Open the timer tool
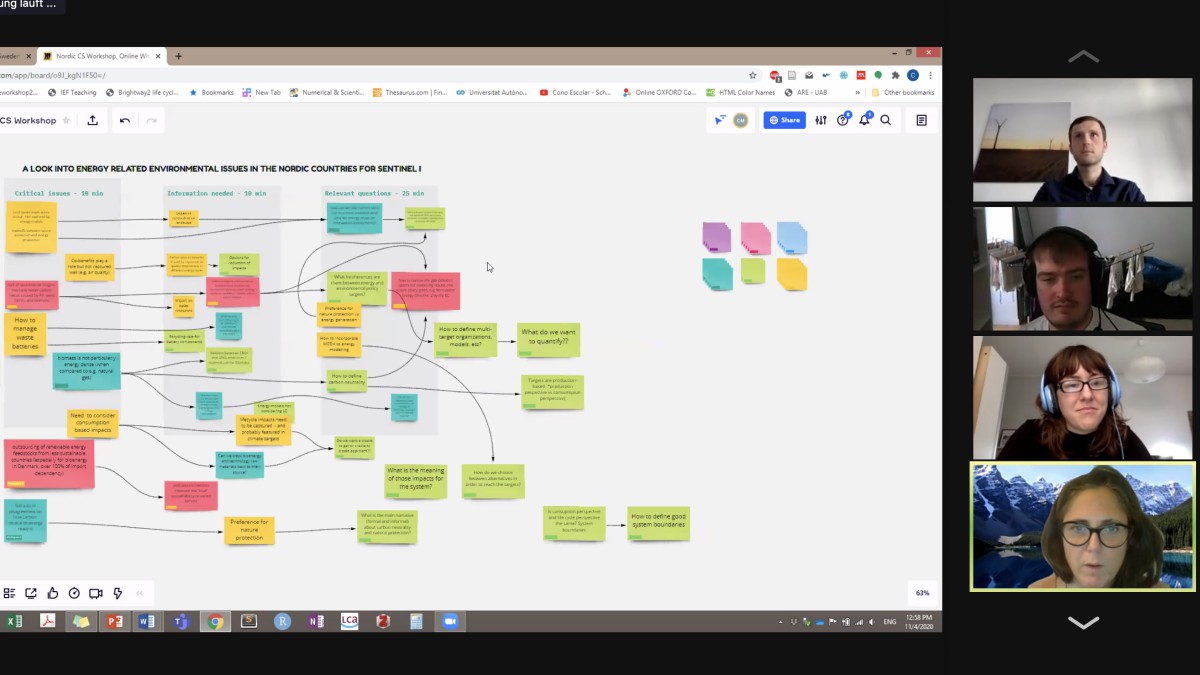This screenshot has width=1200, height=675. [74, 593]
